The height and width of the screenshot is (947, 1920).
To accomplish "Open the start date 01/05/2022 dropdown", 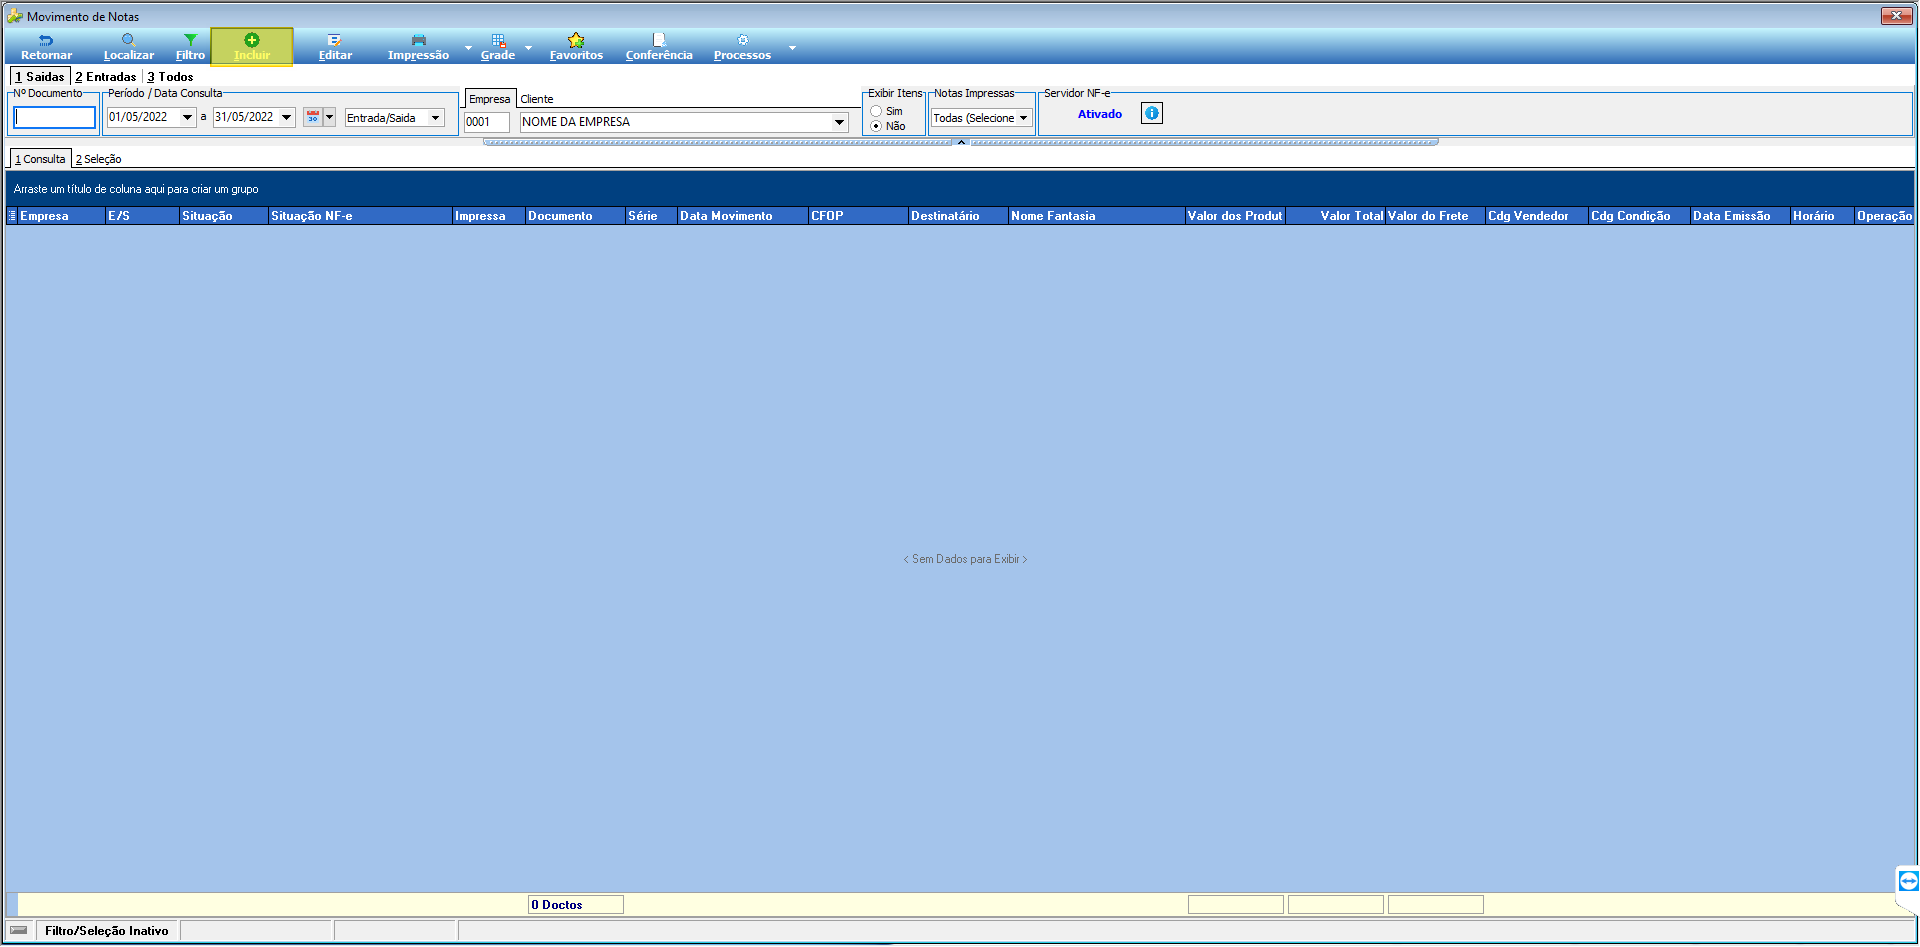I will tap(187, 117).
